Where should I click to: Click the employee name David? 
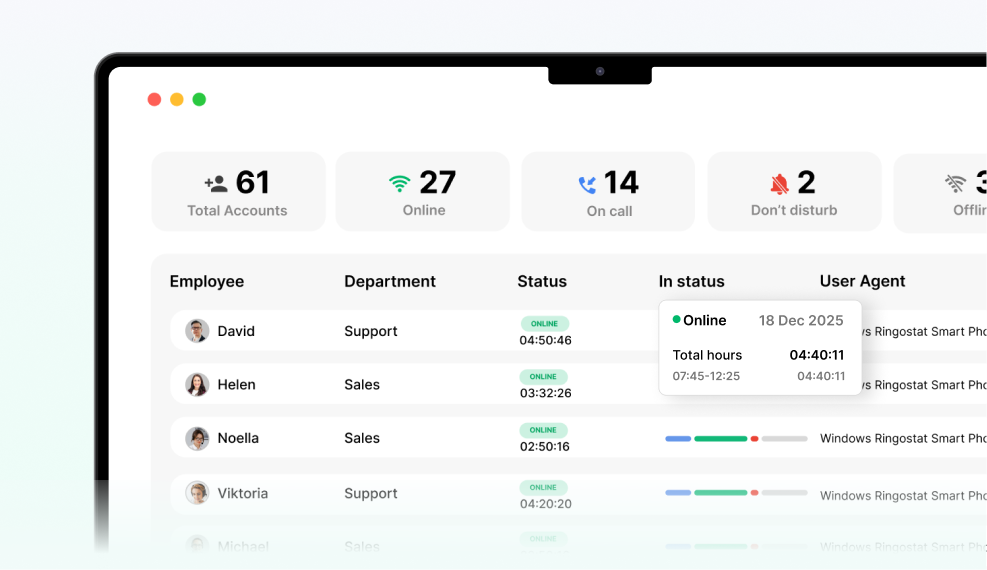coord(236,331)
